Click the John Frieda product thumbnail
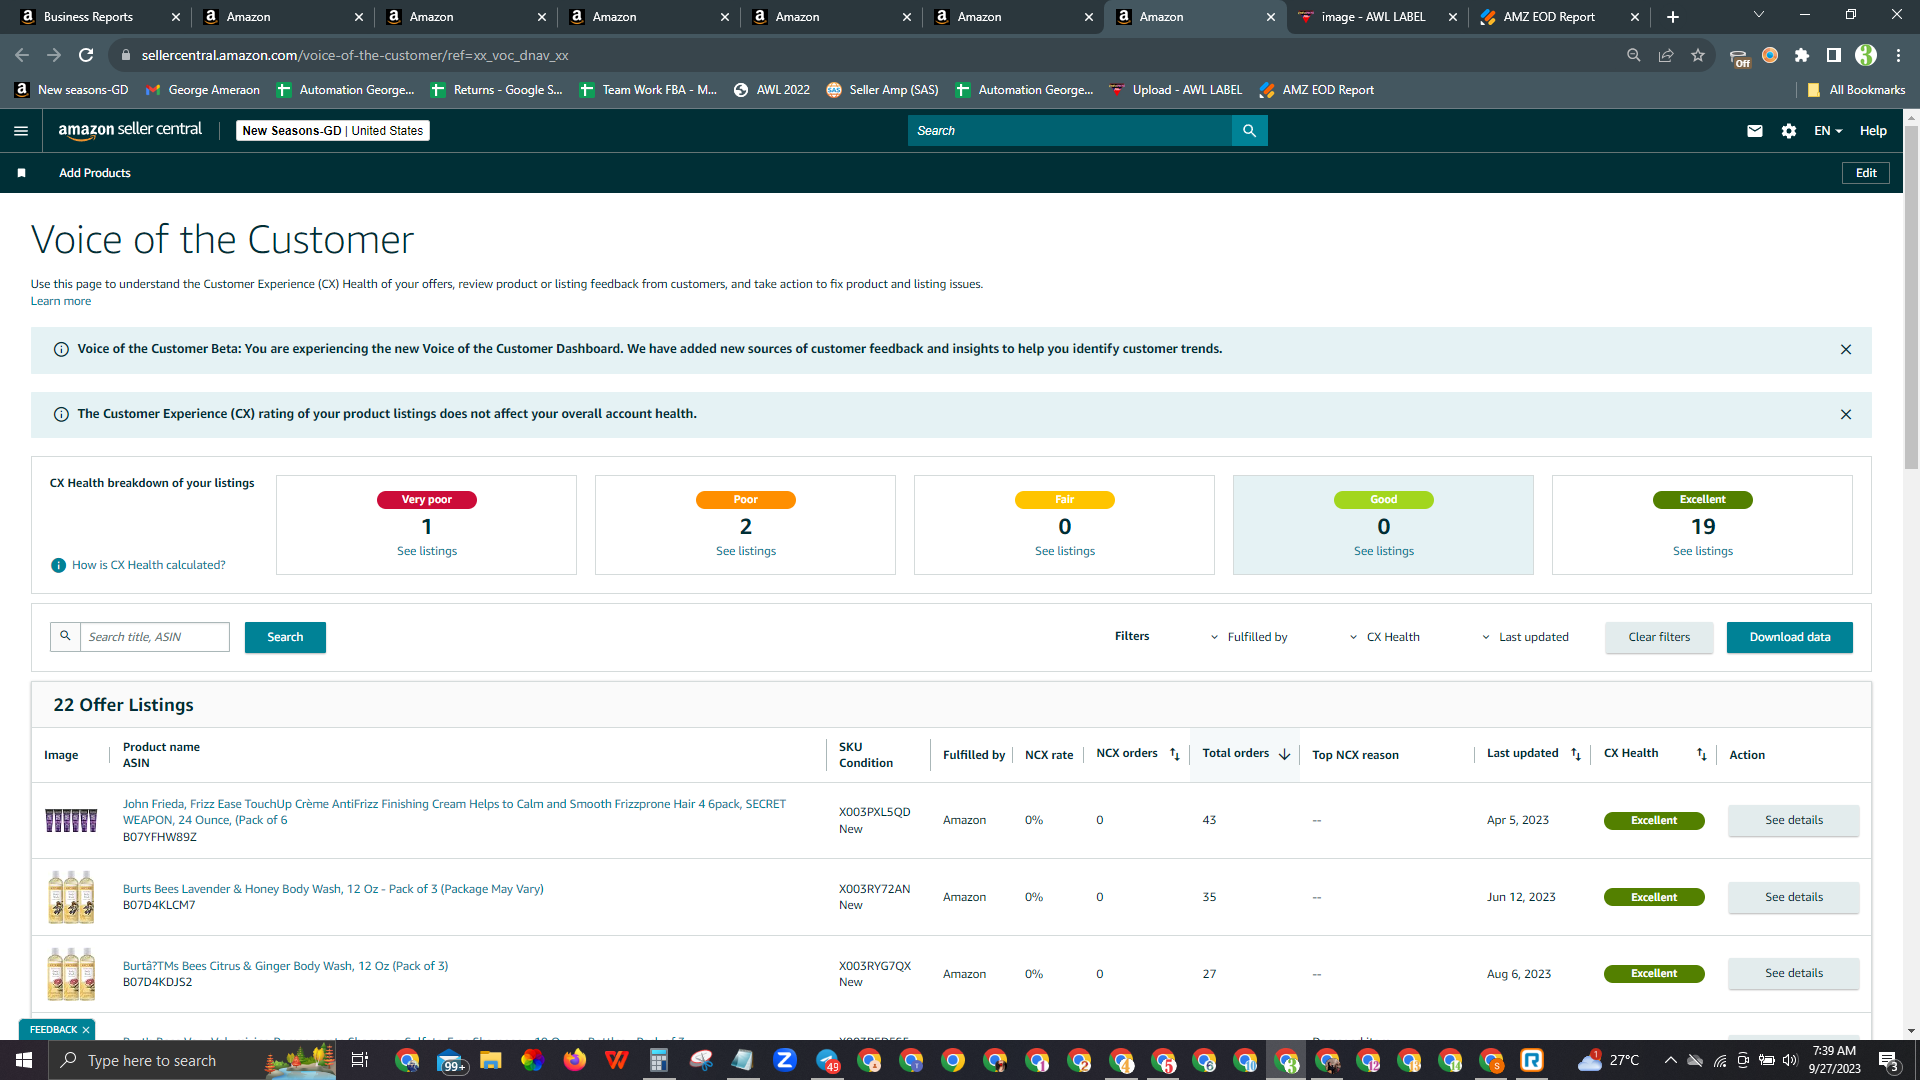 click(71, 821)
